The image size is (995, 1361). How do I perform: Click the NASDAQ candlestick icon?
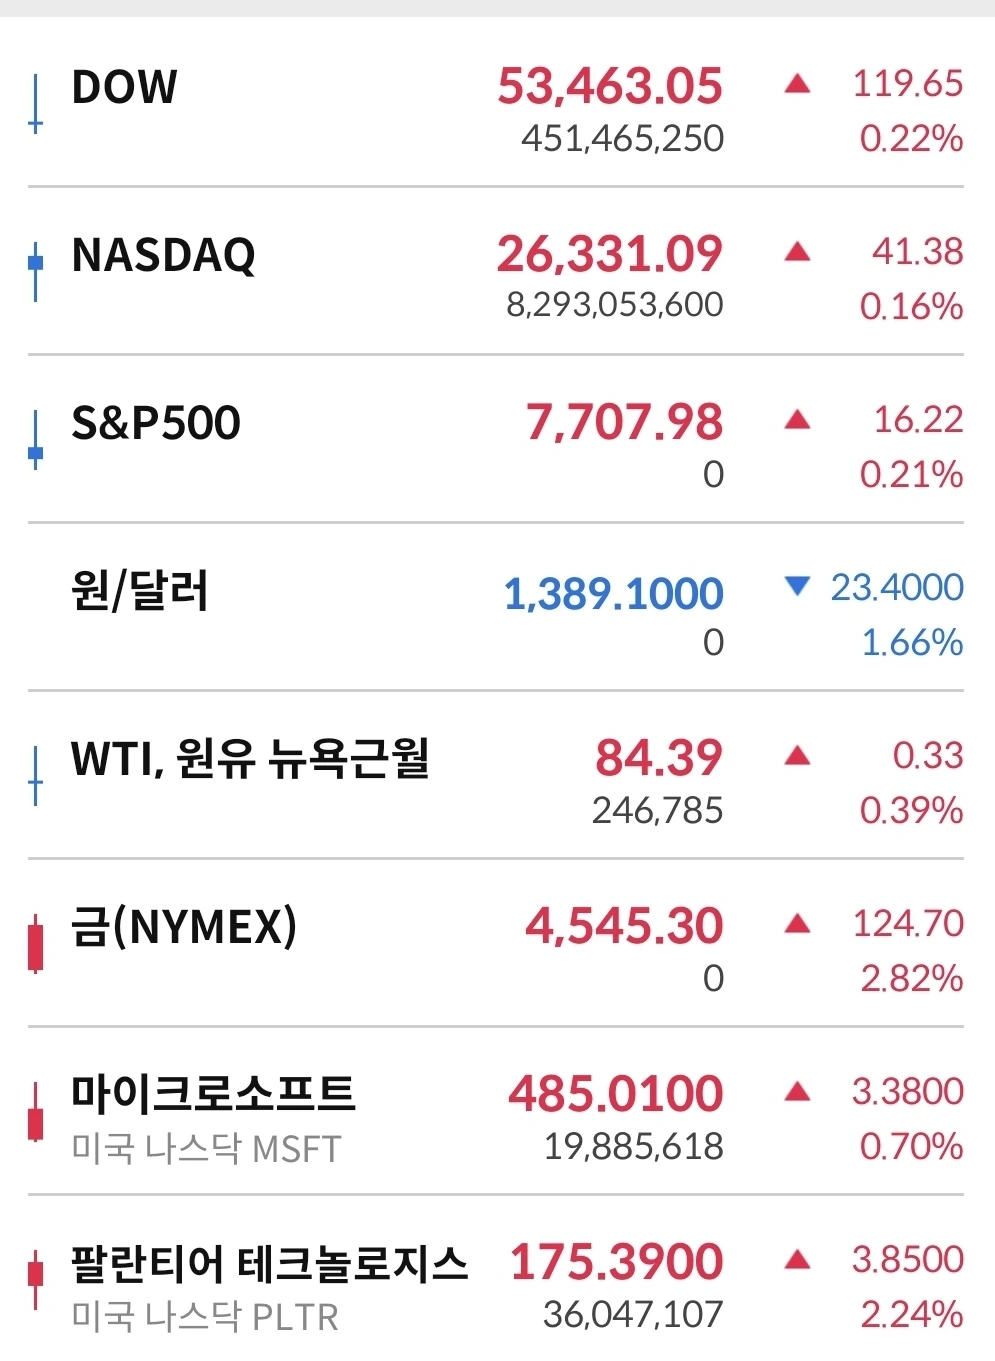(x=36, y=271)
